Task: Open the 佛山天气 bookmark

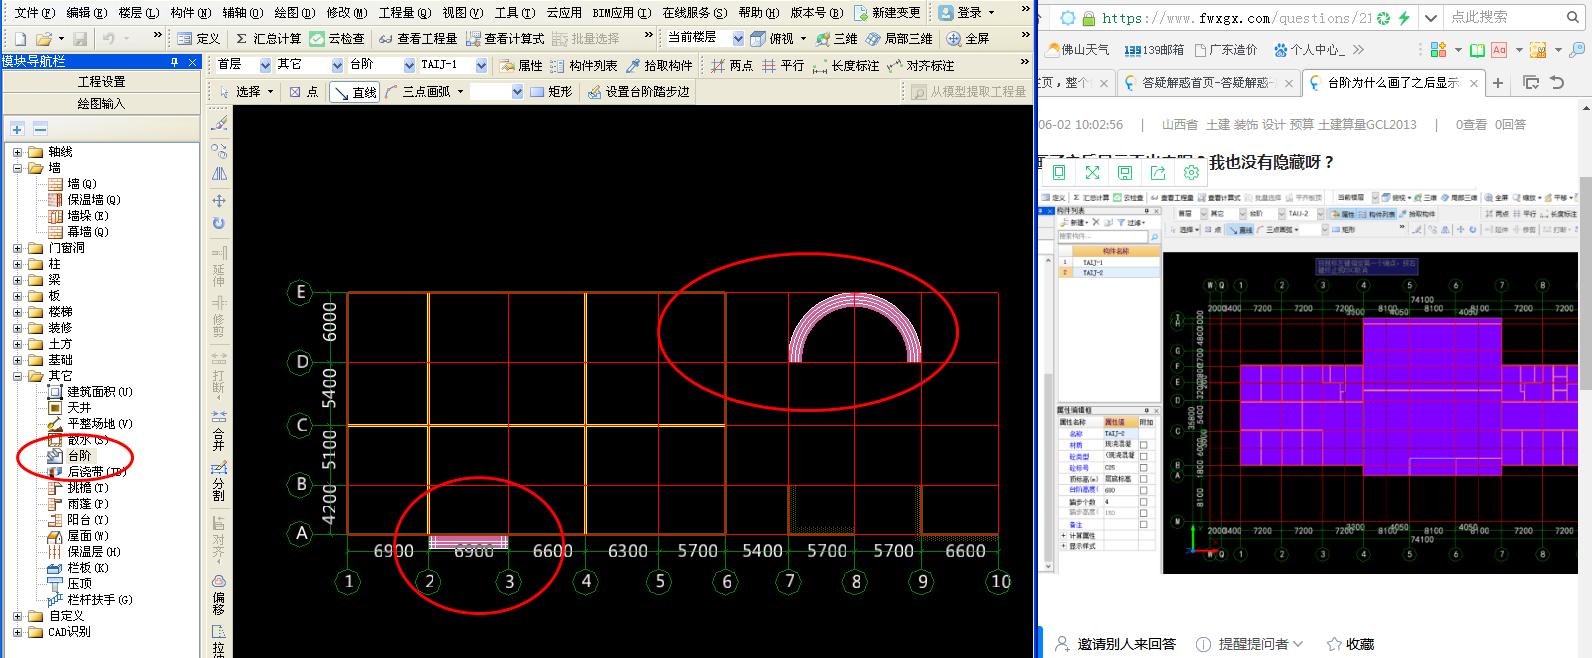Action: click(x=1078, y=49)
